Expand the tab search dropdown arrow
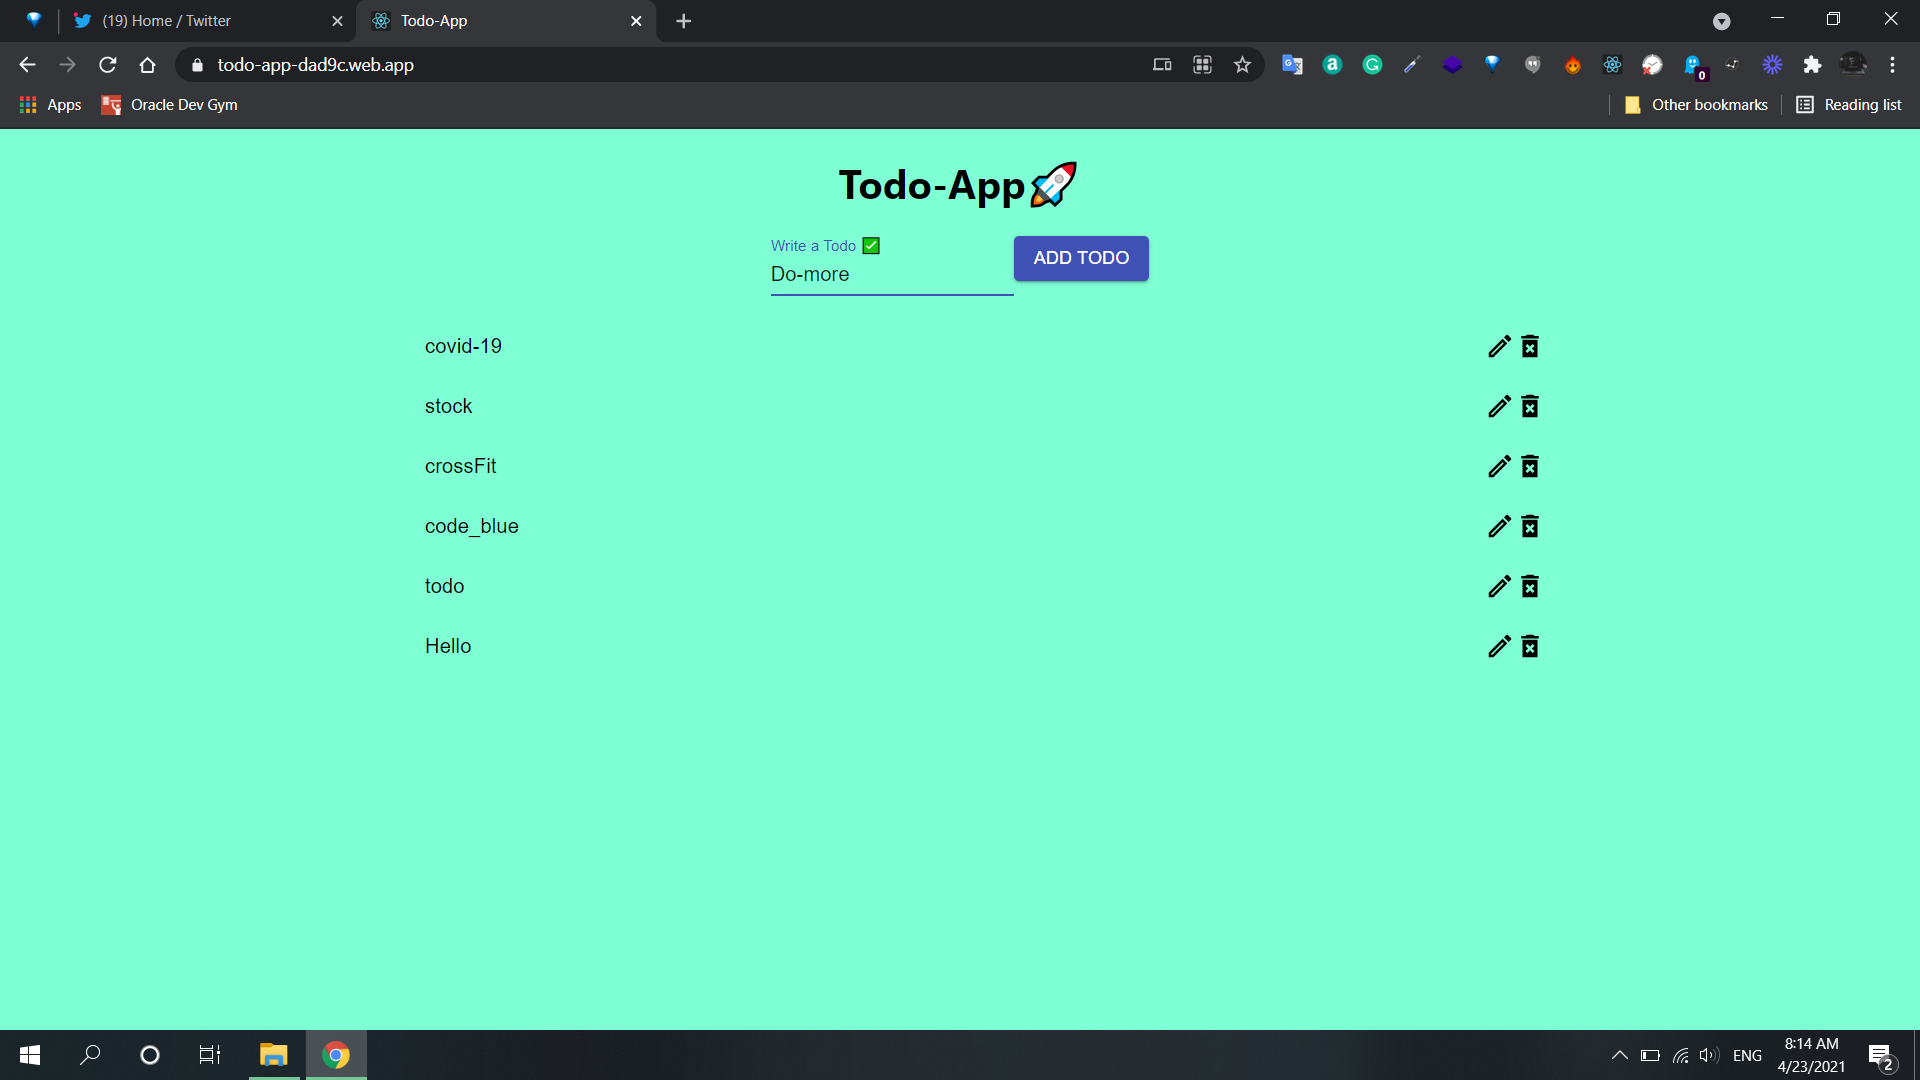Screen dimensions: 1920x1080 click(1721, 21)
